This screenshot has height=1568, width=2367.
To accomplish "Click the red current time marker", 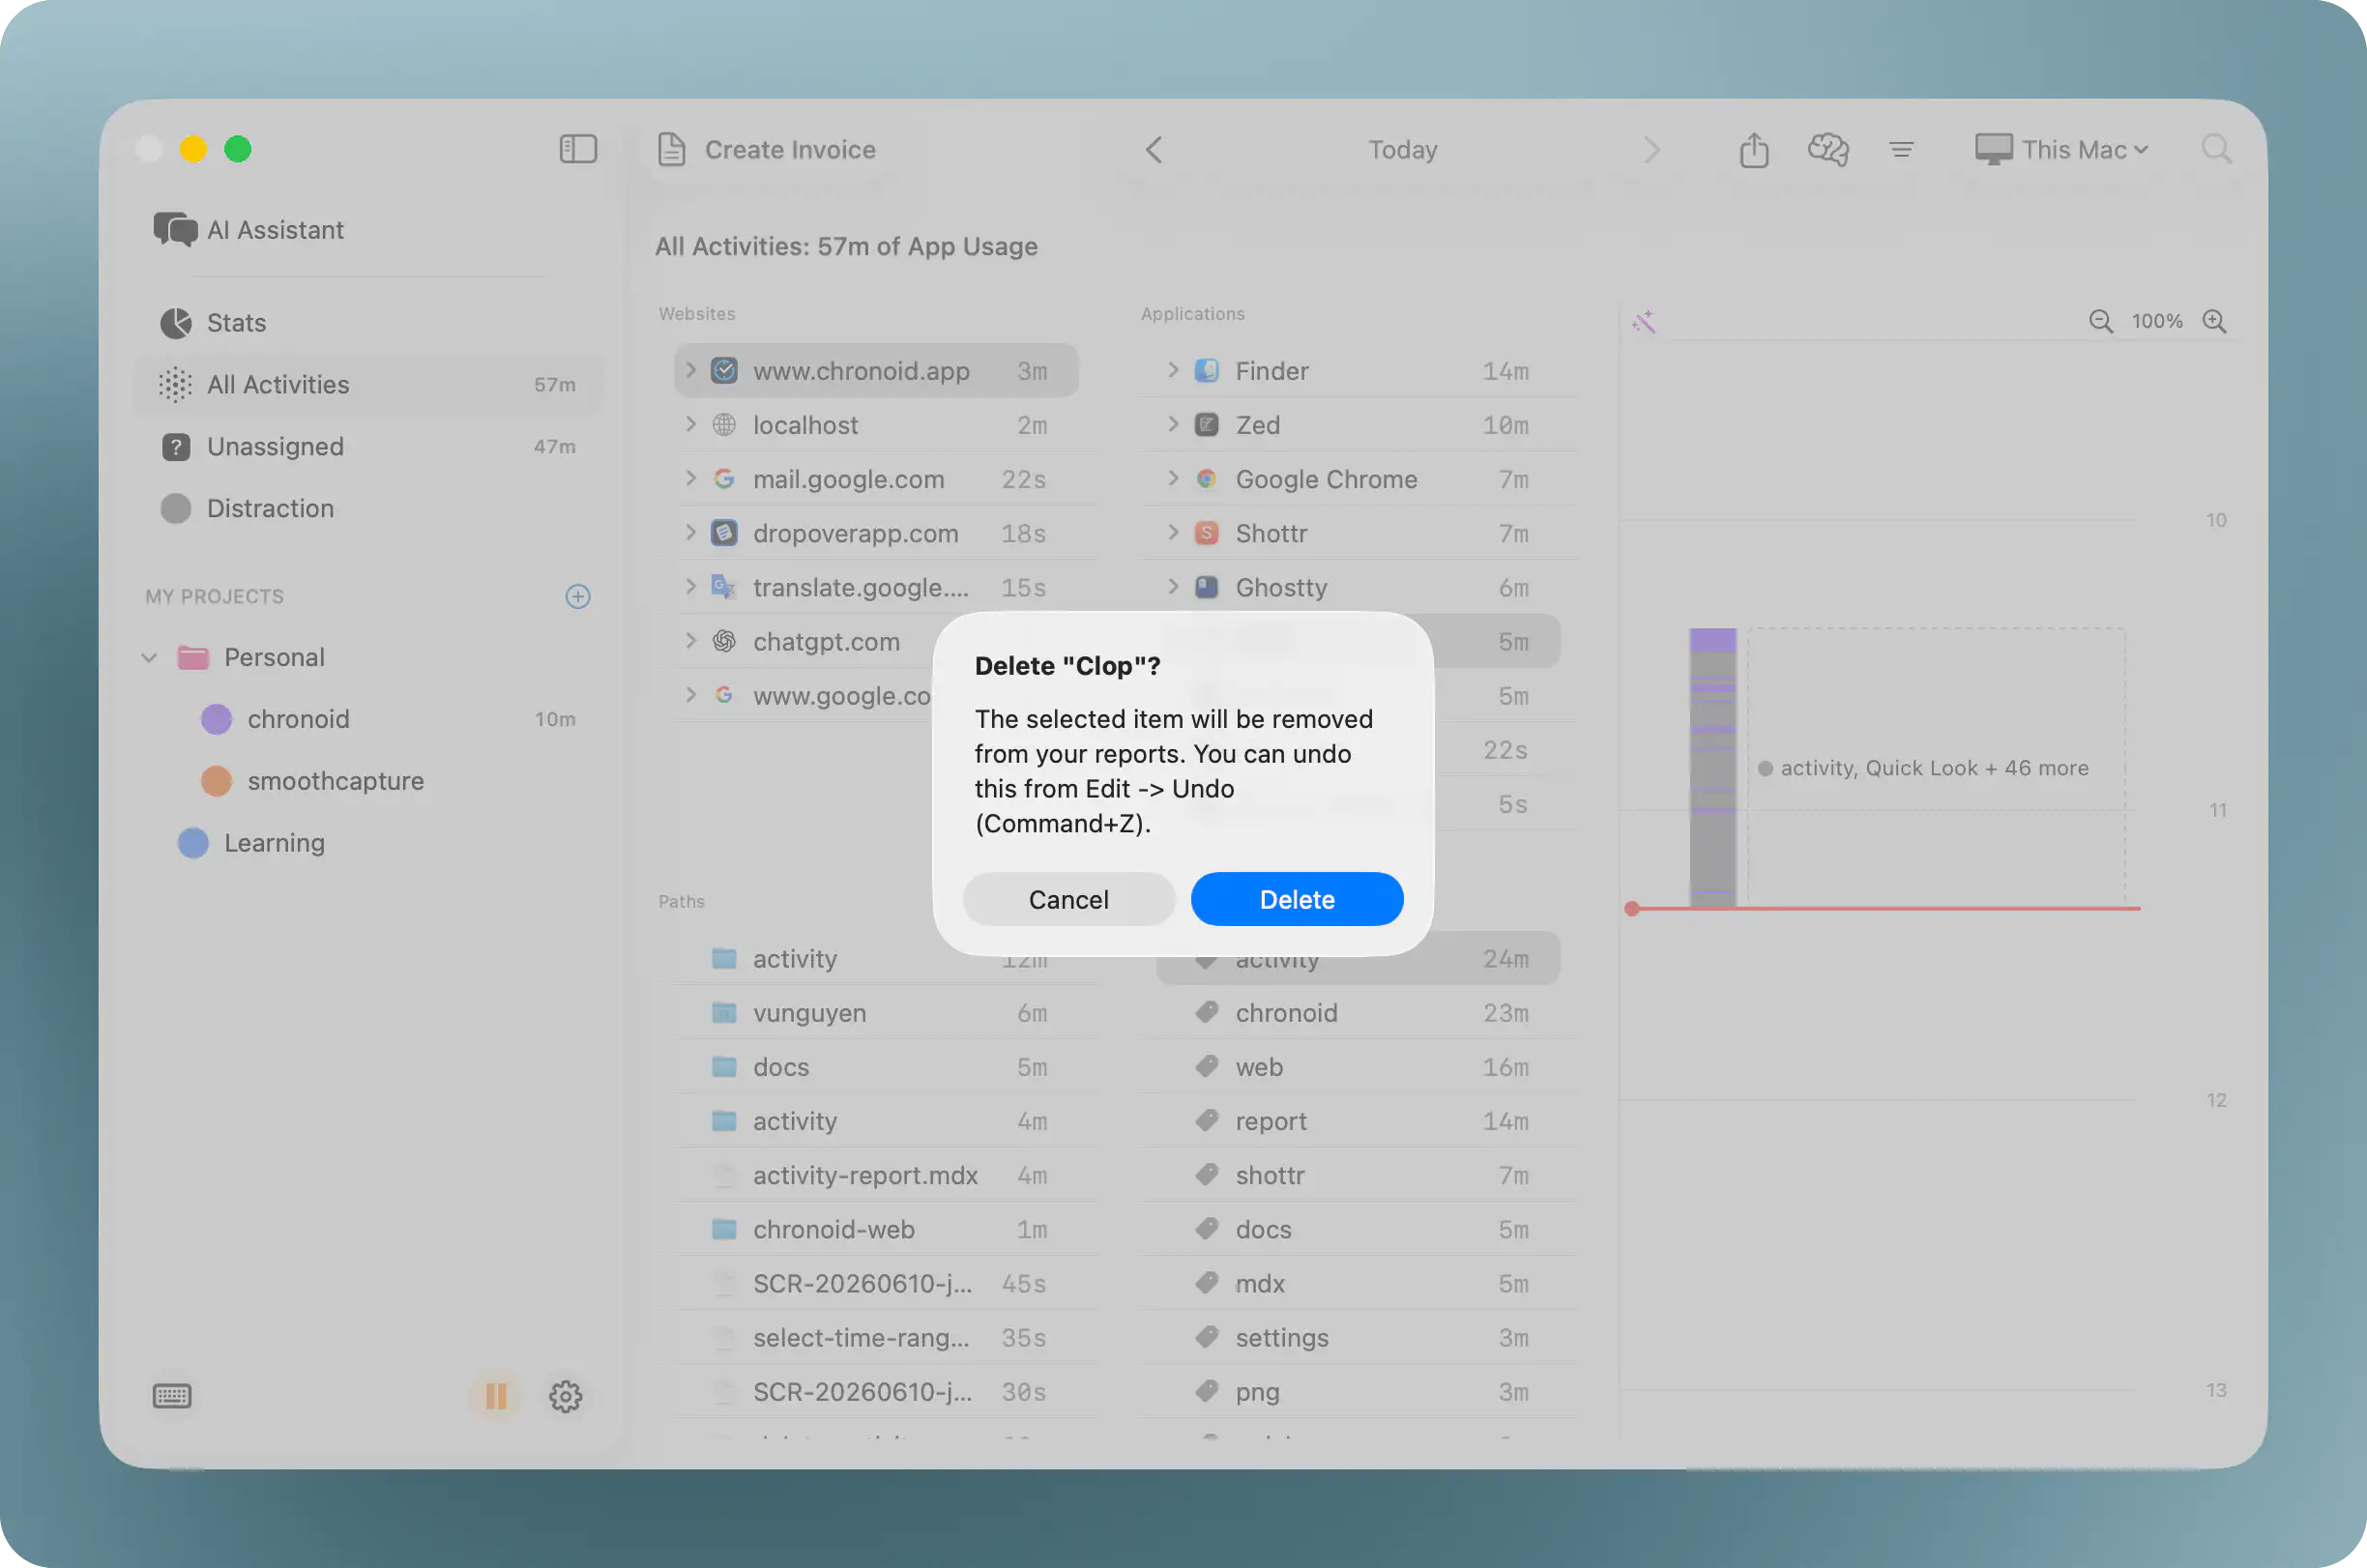I will click(x=1632, y=909).
